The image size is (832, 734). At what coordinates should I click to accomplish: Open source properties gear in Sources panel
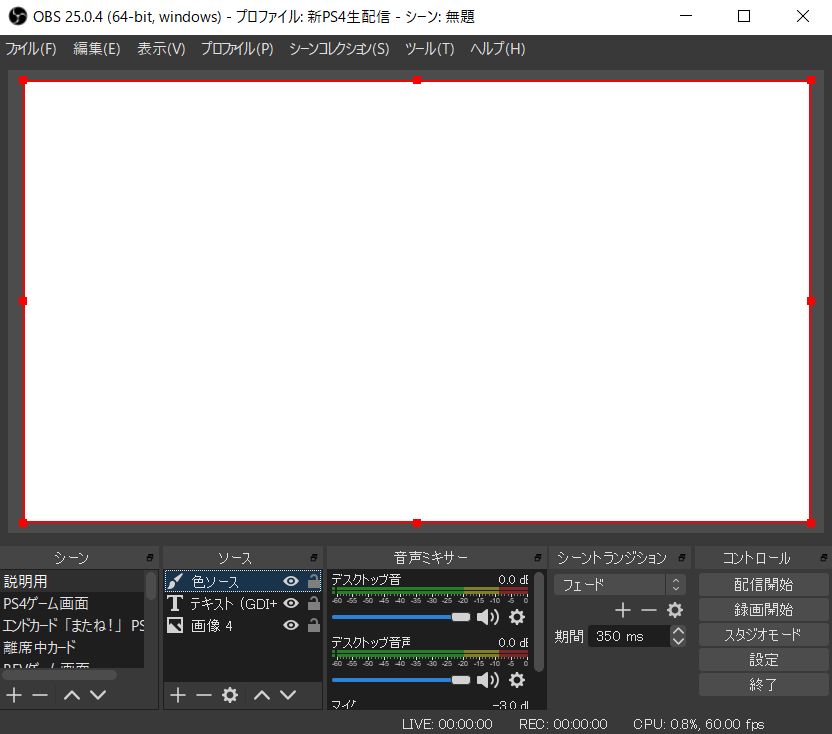pyautogui.click(x=230, y=695)
